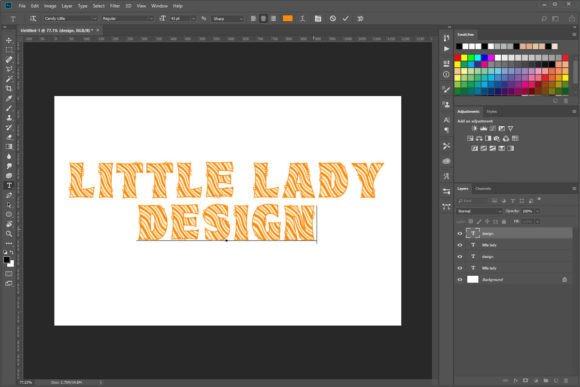
Task: Pick the red swatch in Swatches panel
Action: [458, 57]
